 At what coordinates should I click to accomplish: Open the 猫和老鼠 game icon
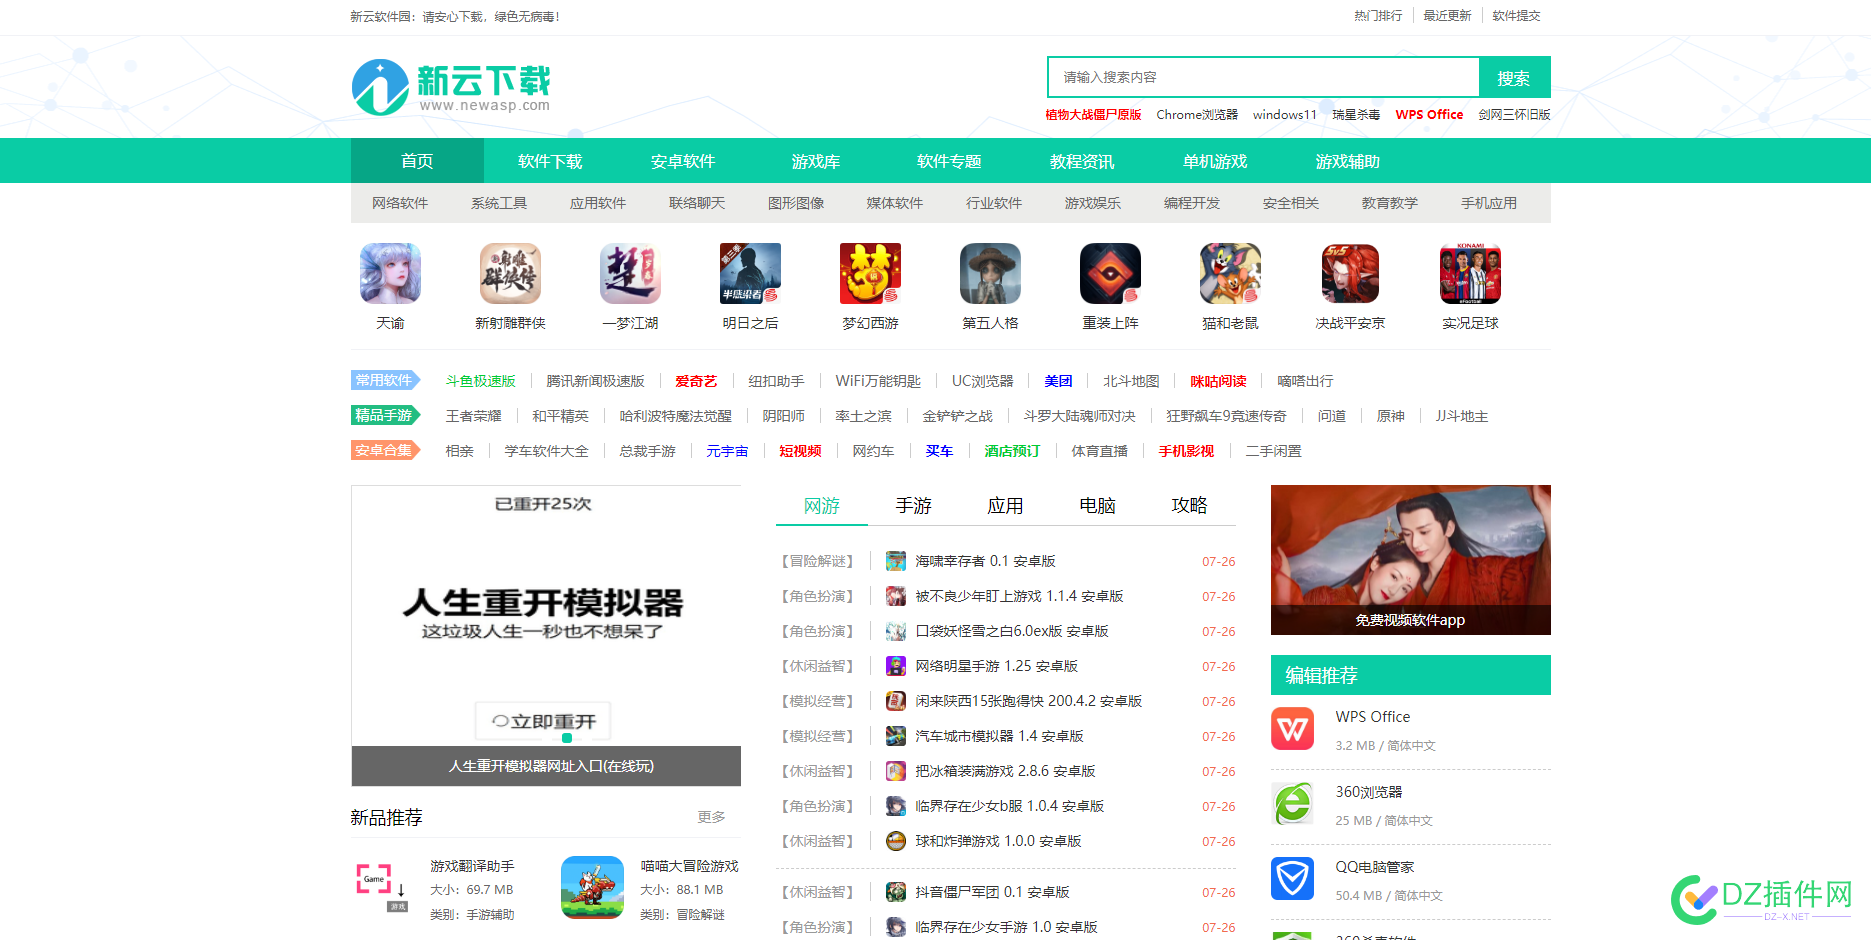coord(1230,273)
